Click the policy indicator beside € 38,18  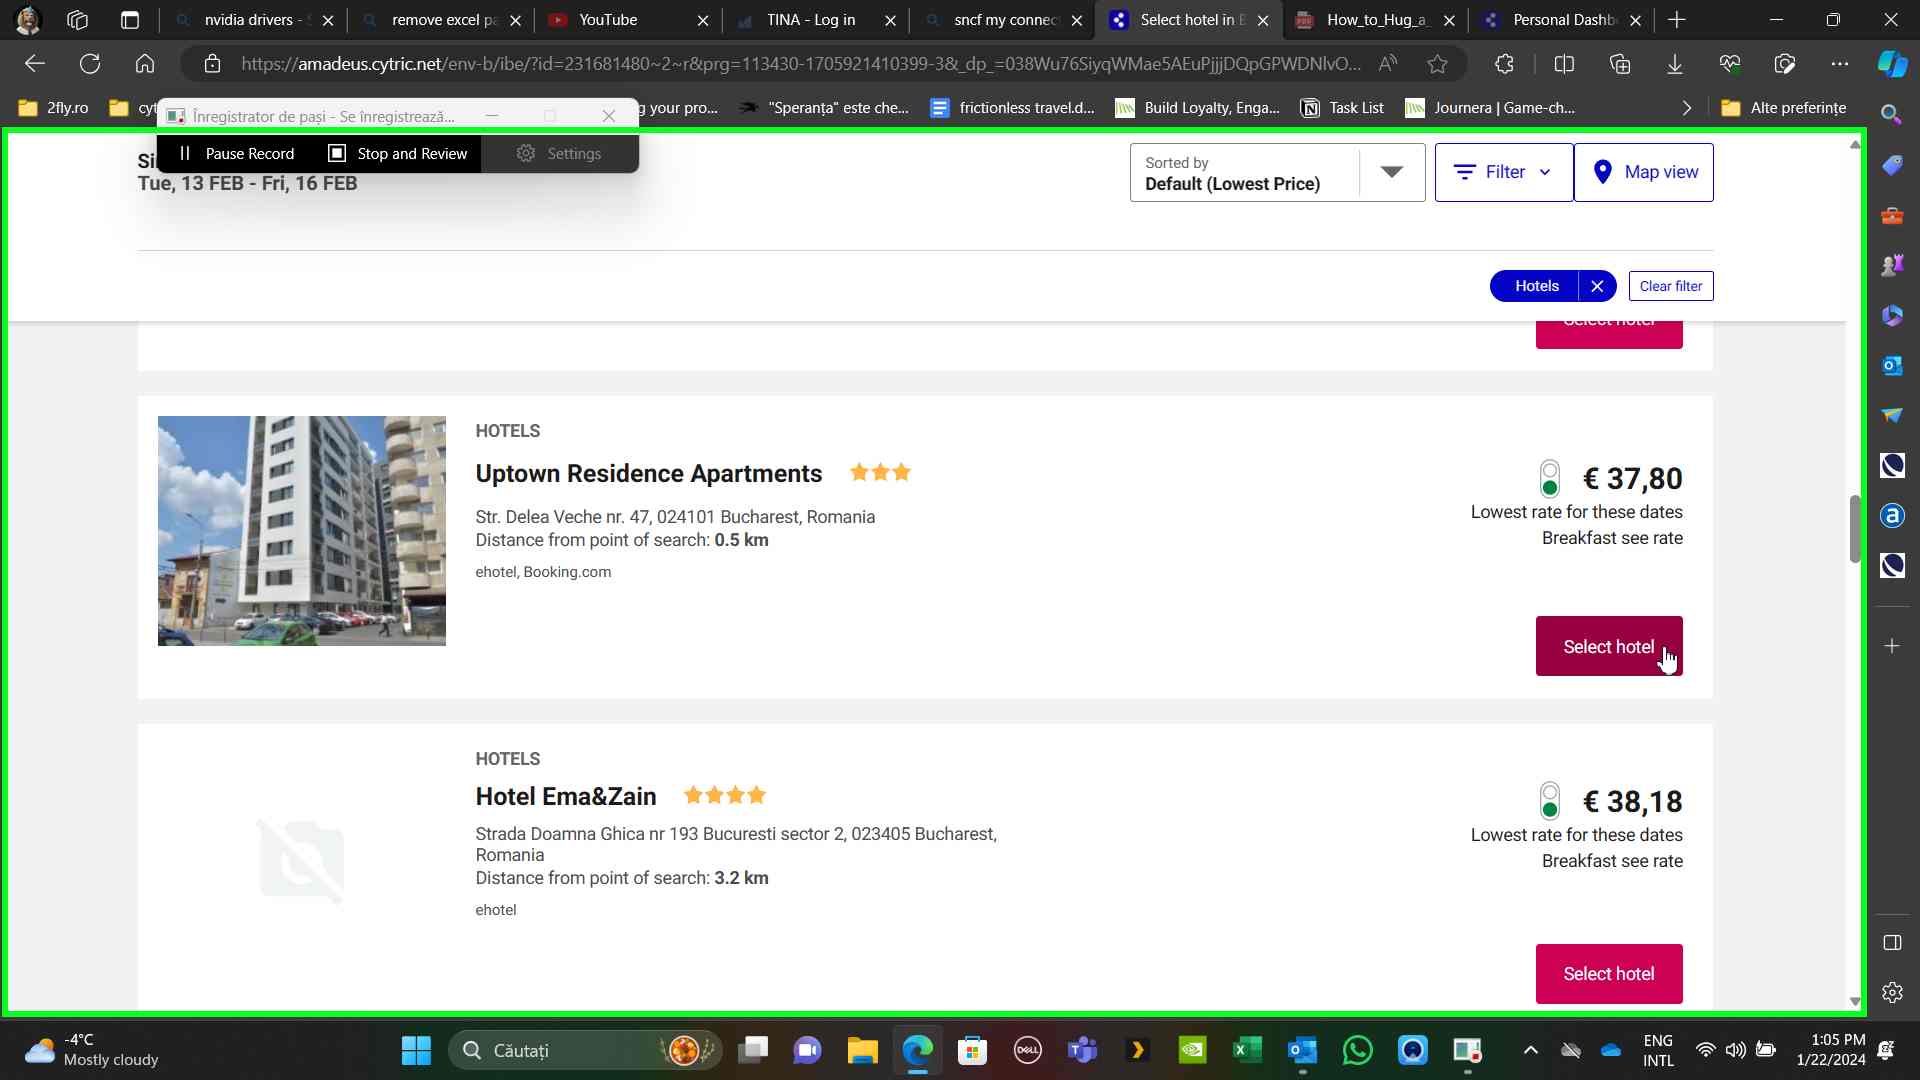point(1550,802)
